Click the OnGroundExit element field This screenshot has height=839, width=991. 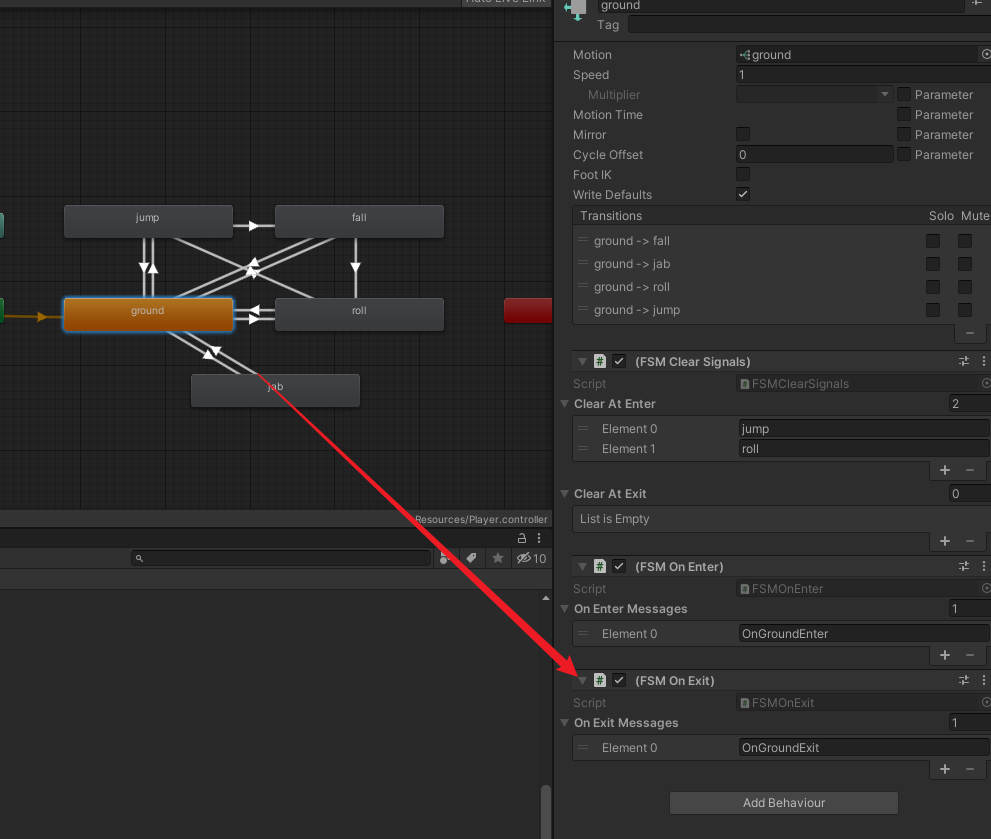pyautogui.click(x=863, y=747)
